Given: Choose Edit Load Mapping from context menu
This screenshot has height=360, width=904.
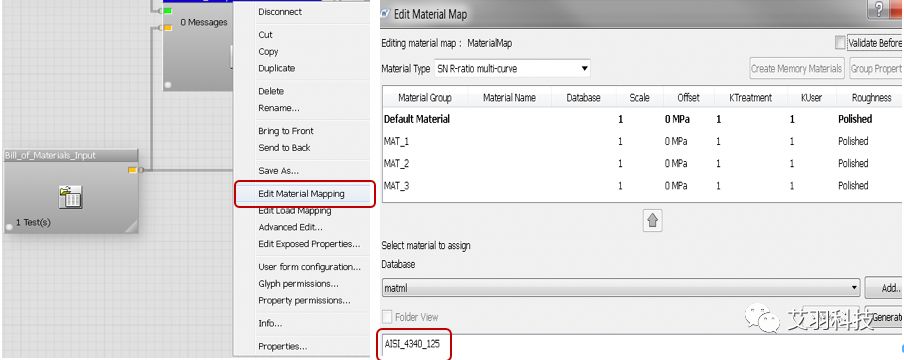Looking at the screenshot, I should pyautogui.click(x=295, y=211).
